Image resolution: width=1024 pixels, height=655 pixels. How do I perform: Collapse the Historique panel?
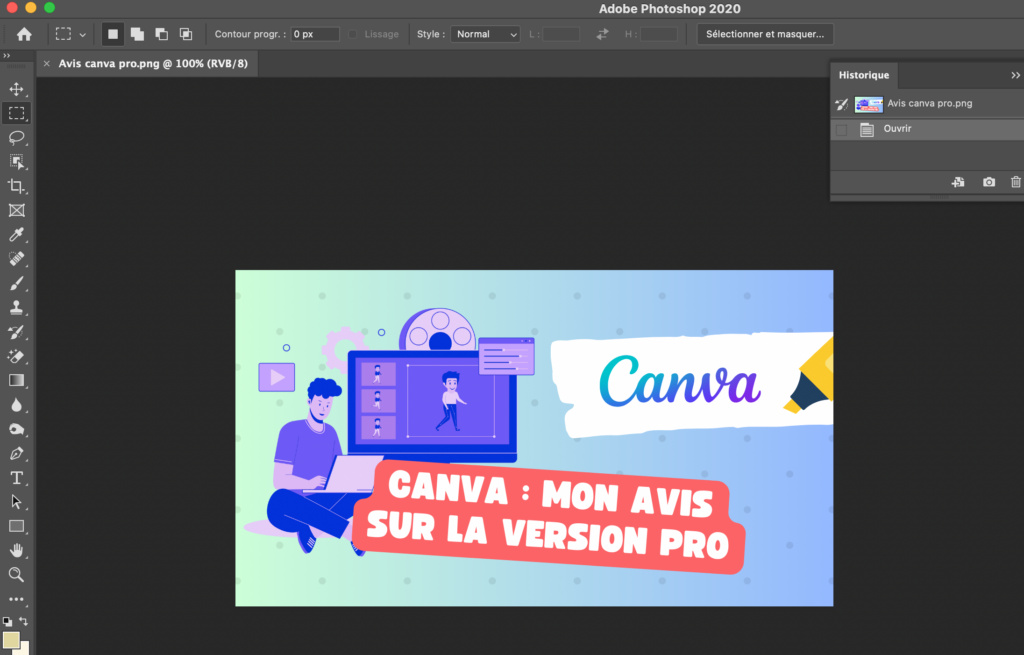[x=1015, y=75]
